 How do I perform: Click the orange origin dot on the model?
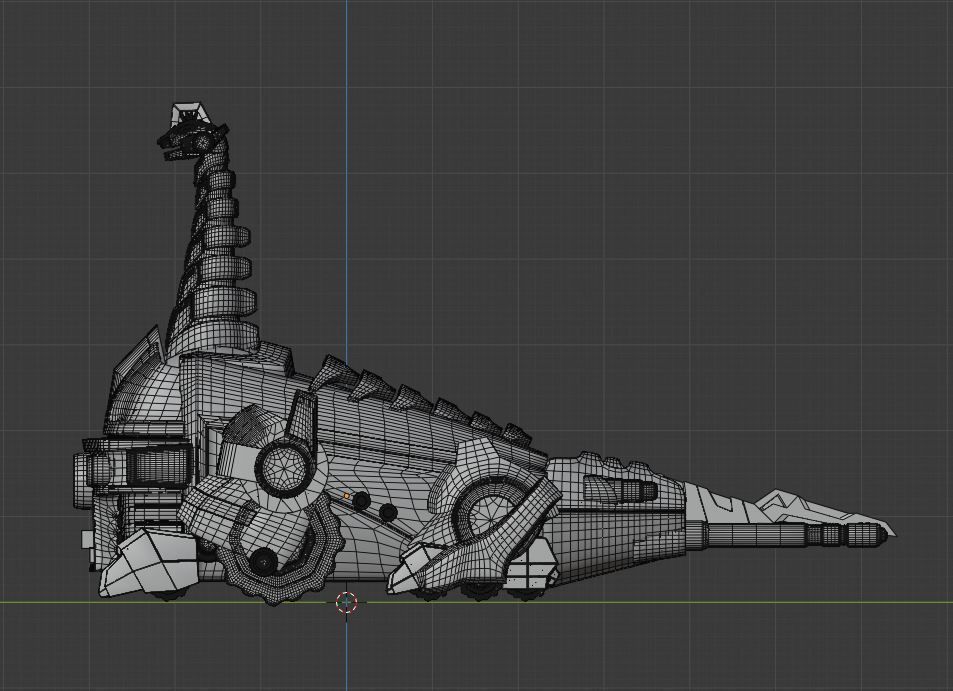pyautogui.click(x=346, y=496)
